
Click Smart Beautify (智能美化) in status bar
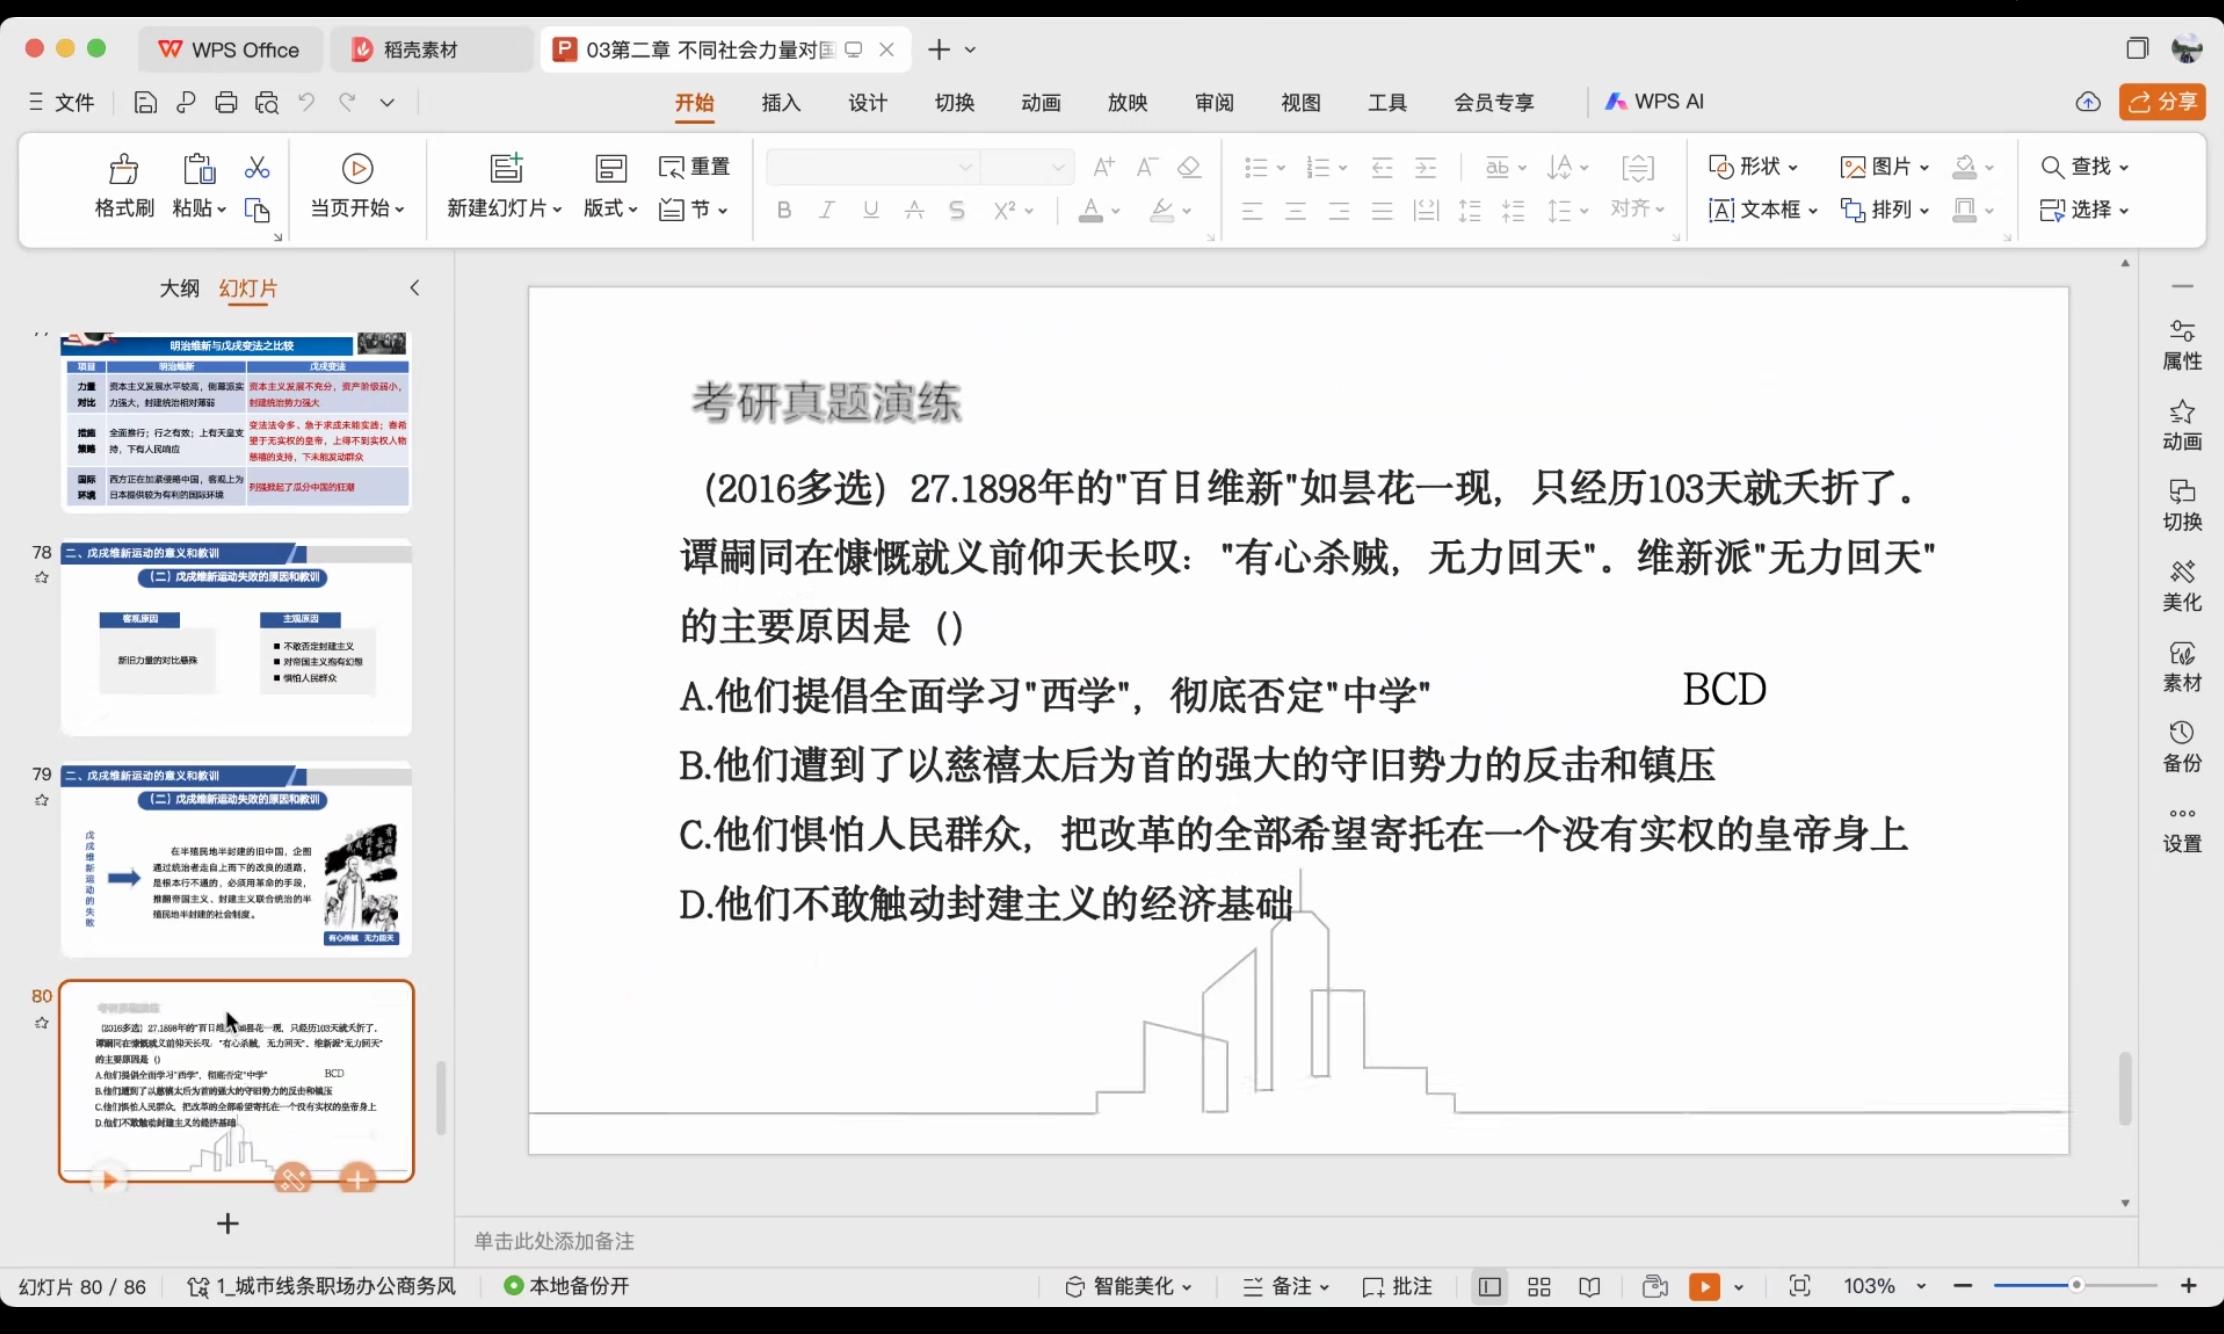click(x=1129, y=1286)
